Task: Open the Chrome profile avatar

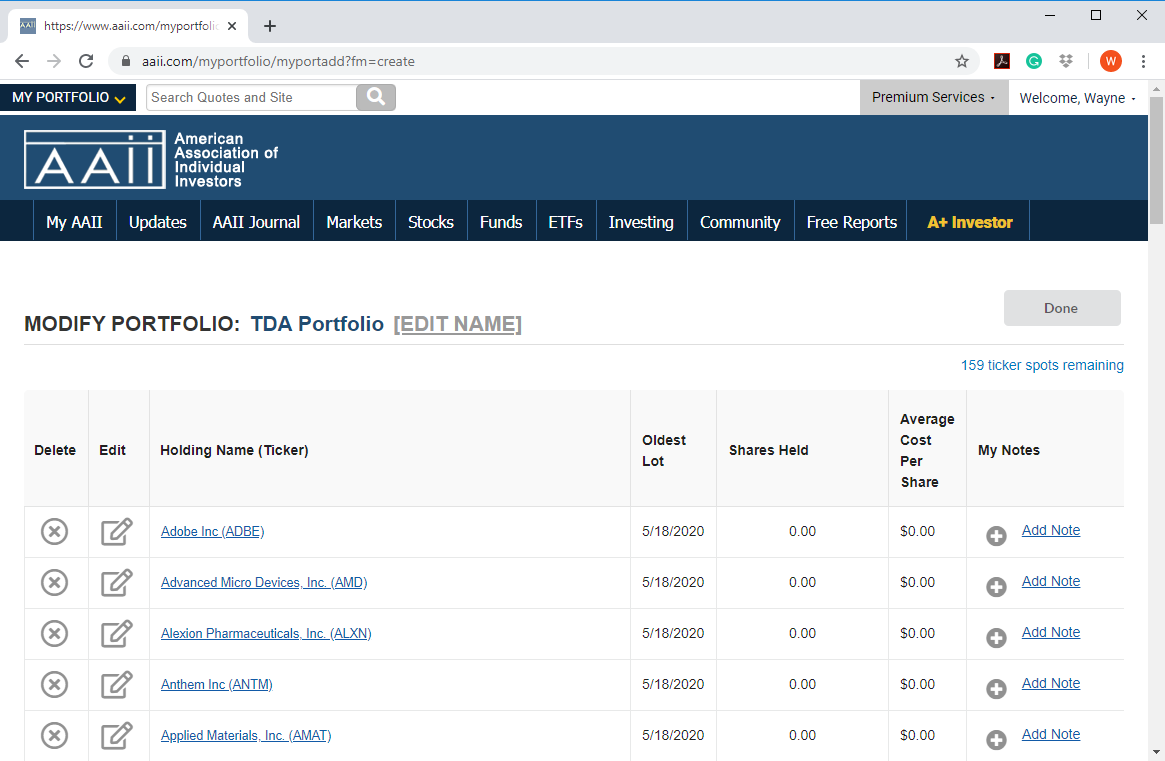Action: tap(1111, 61)
